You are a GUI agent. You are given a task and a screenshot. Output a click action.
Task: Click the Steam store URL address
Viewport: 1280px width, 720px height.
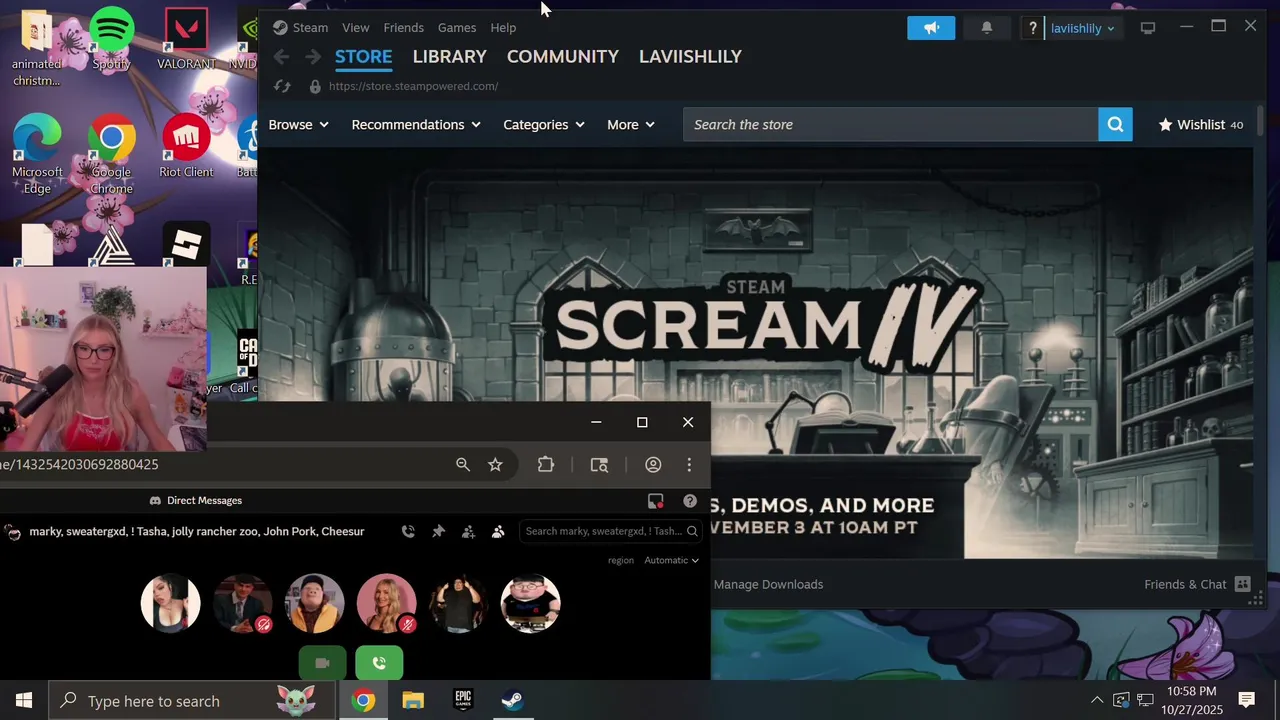(413, 86)
